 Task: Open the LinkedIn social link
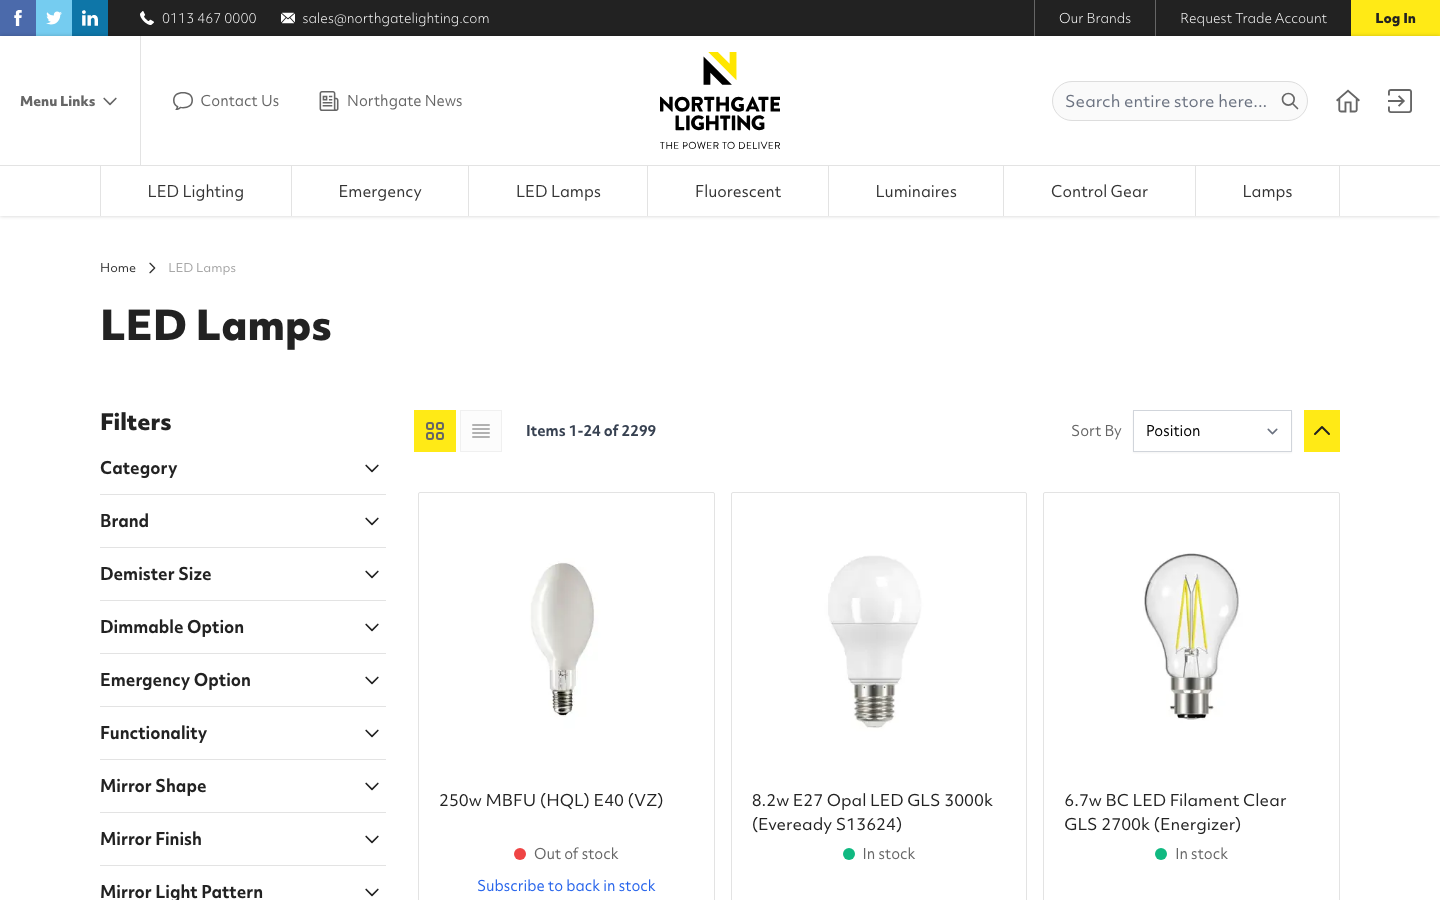tap(90, 18)
